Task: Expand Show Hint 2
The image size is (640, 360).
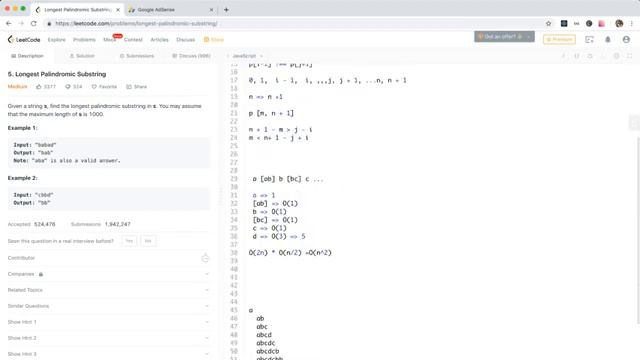Action: (108, 338)
